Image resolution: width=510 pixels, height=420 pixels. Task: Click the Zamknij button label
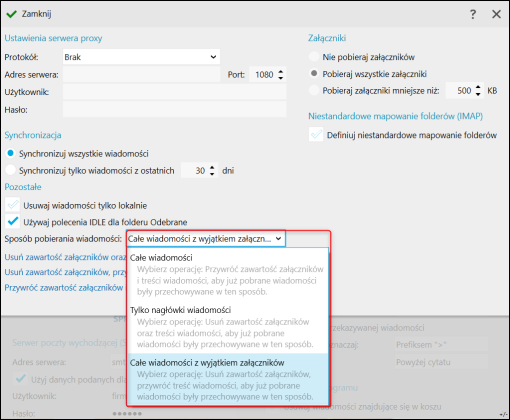pyautogui.click(x=37, y=14)
